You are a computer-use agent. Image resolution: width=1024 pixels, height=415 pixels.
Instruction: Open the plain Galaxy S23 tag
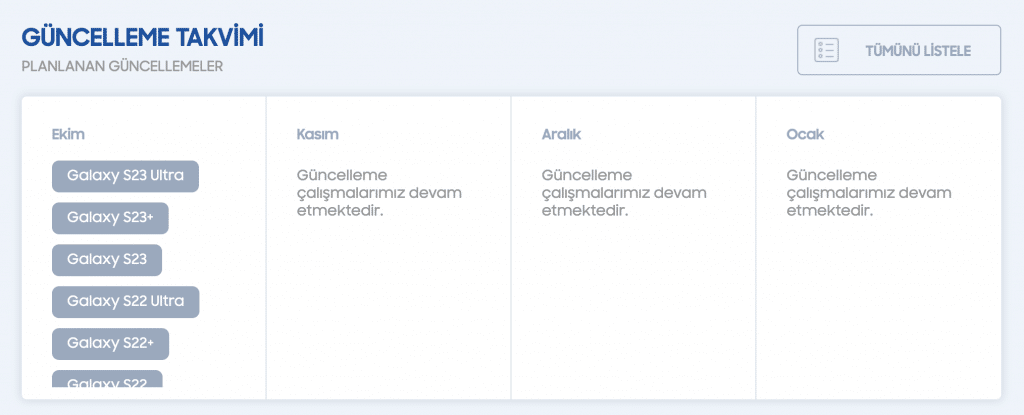pos(107,260)
